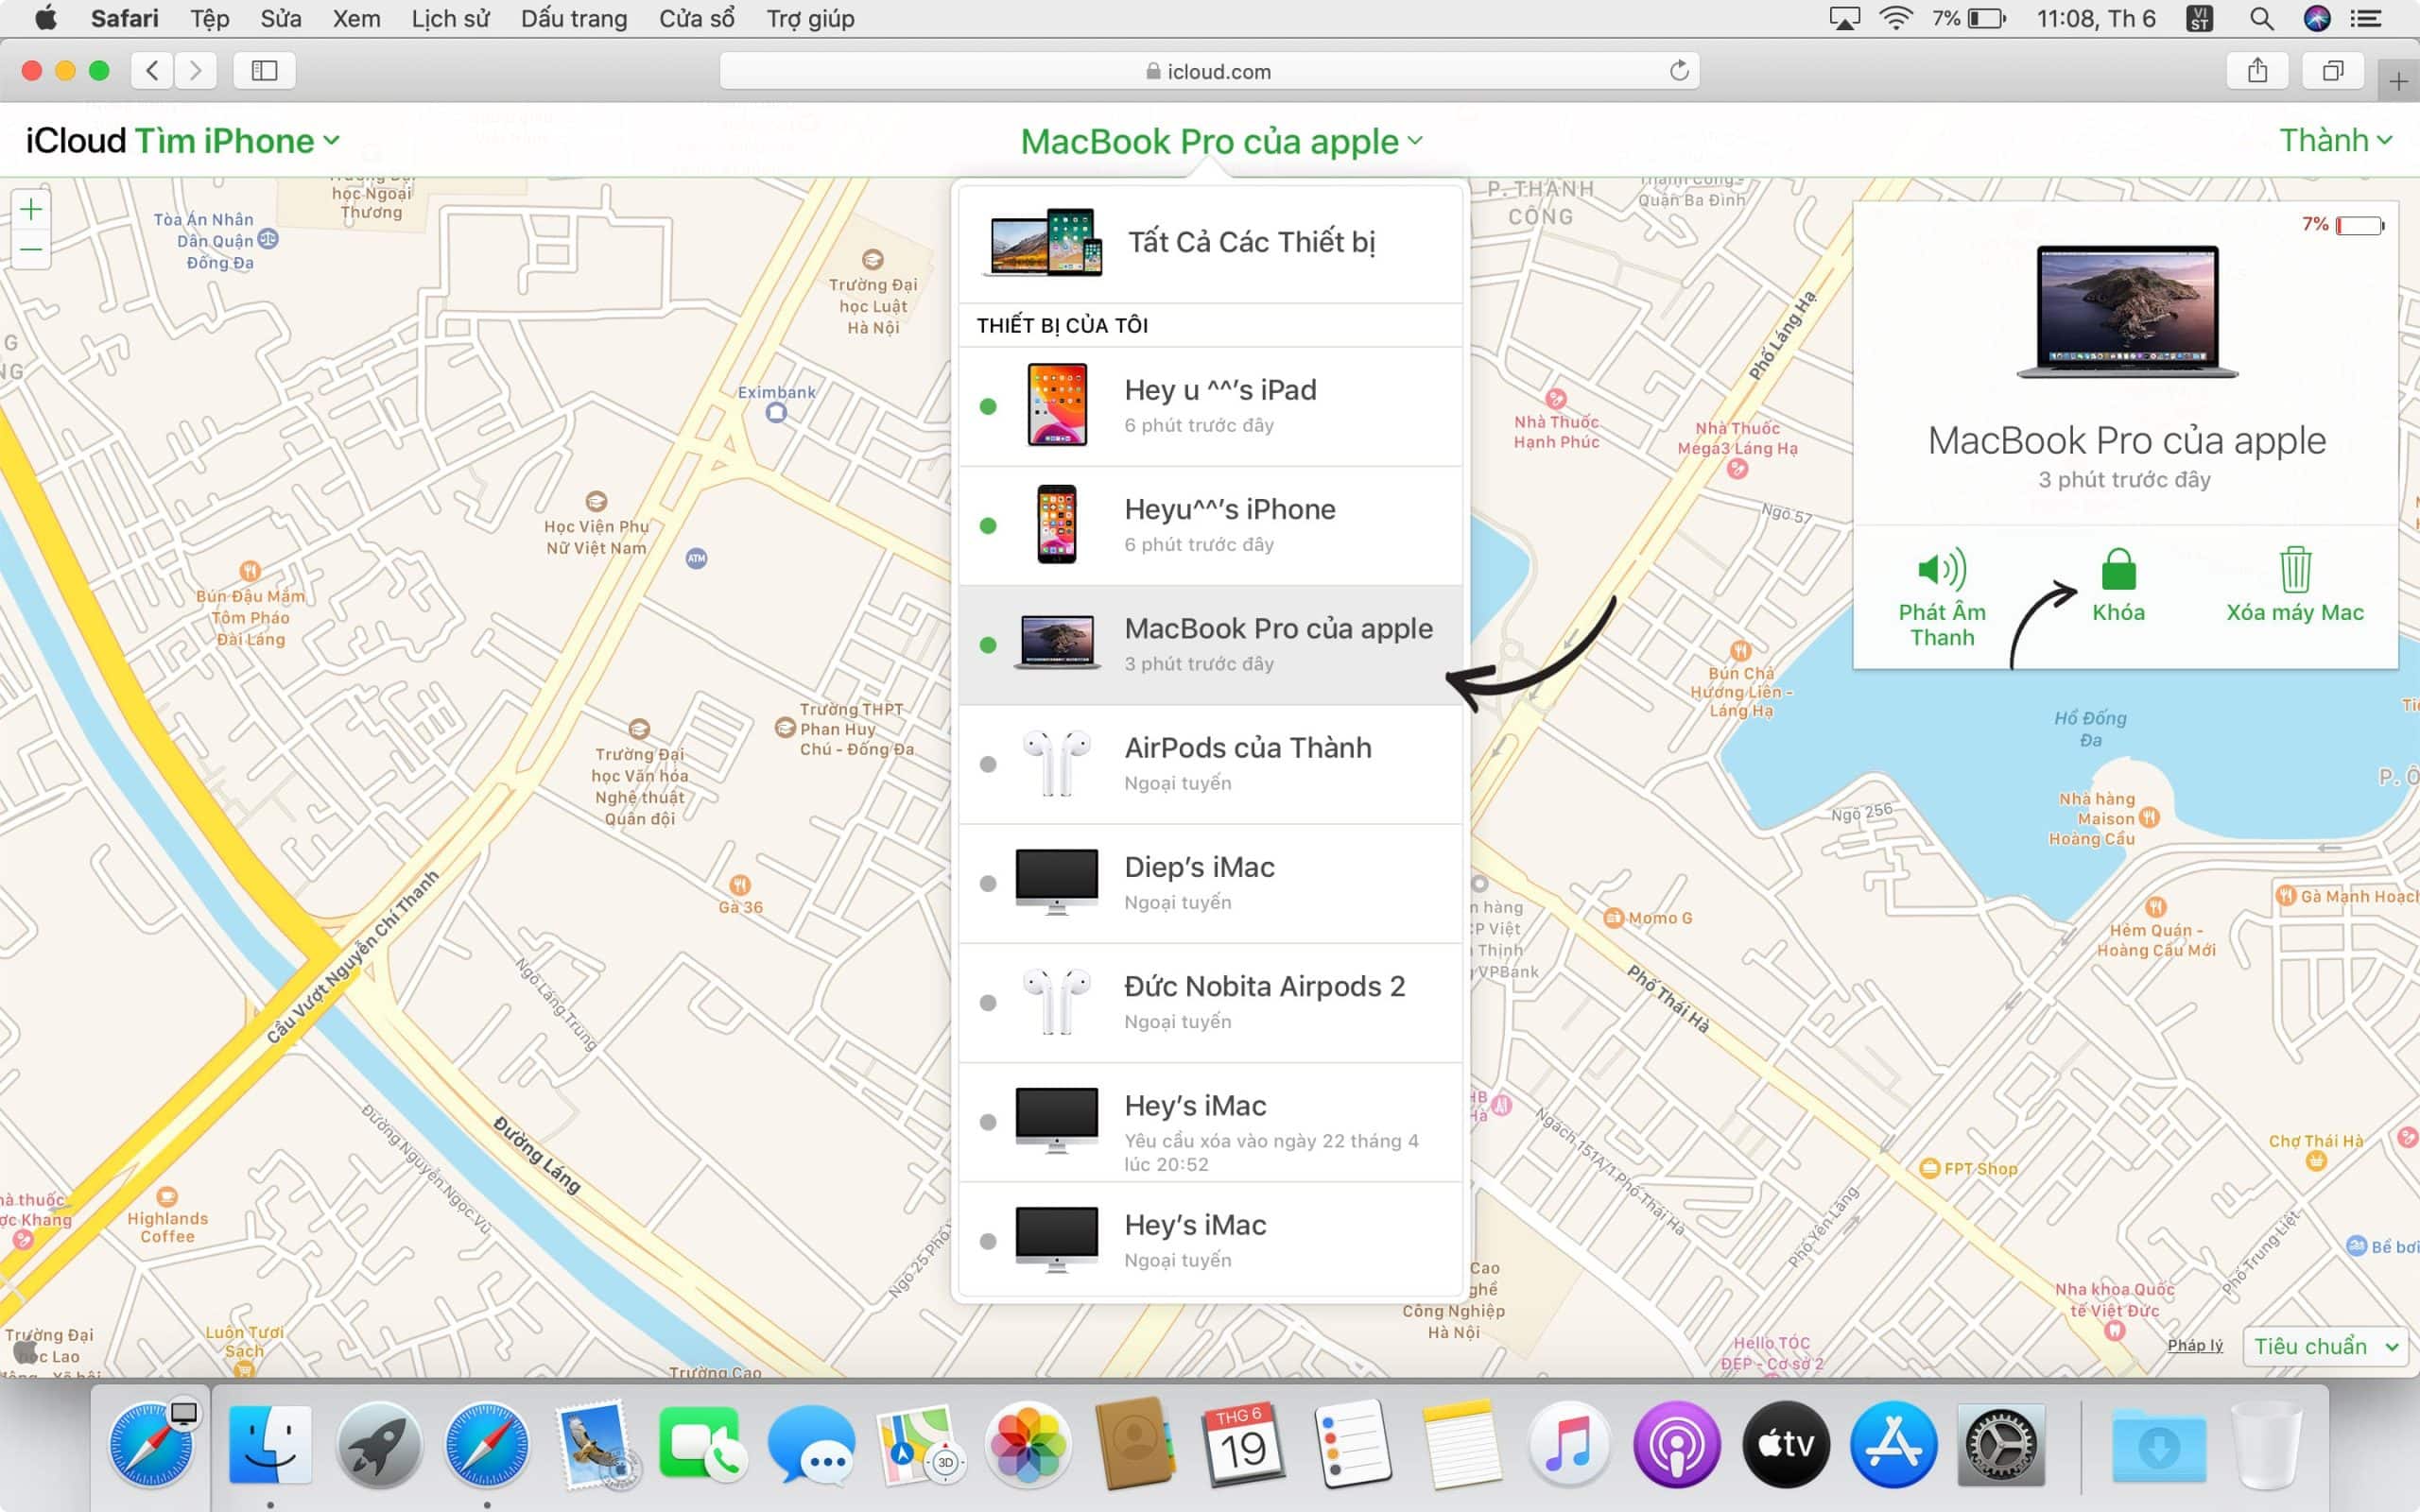Image resolution: width=2420 pixels, height=1512 pixels.
Task: Select the offline Hey's iMac Ngoại tuyến
Action: pyautogui.click(x=1210, y=1241)
